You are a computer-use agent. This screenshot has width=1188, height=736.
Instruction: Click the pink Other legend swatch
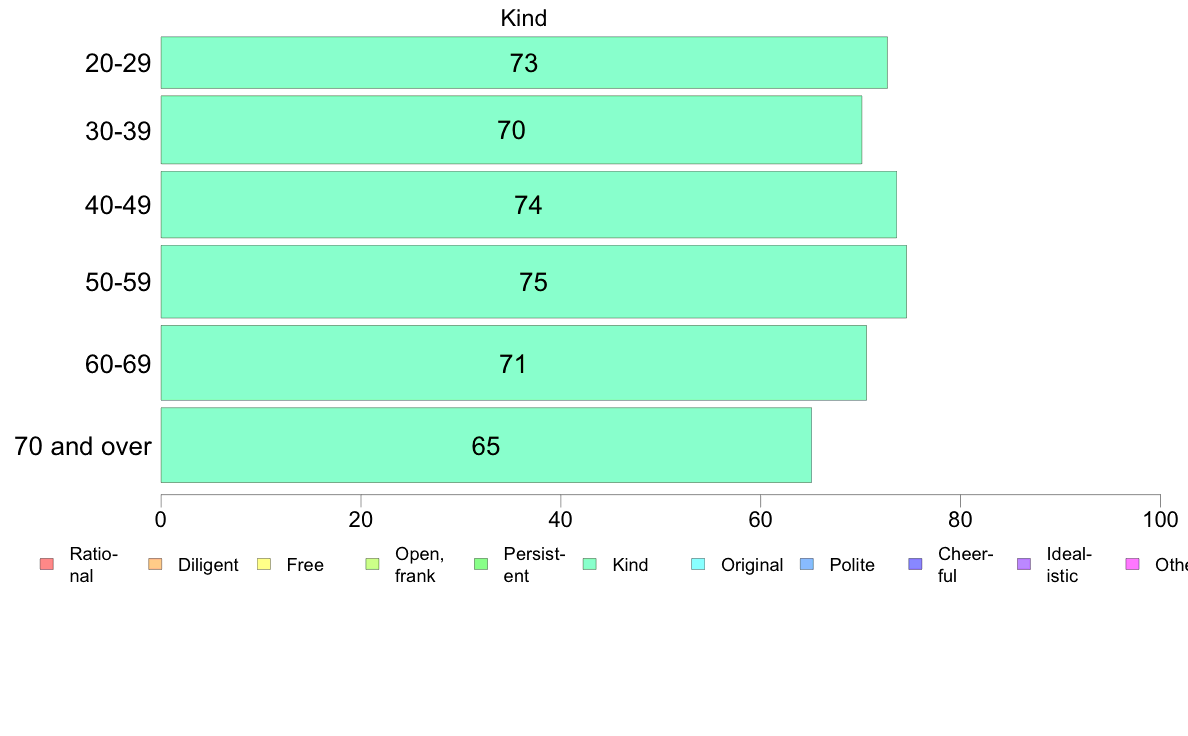pyautogui.click(x=1133, y=564)
